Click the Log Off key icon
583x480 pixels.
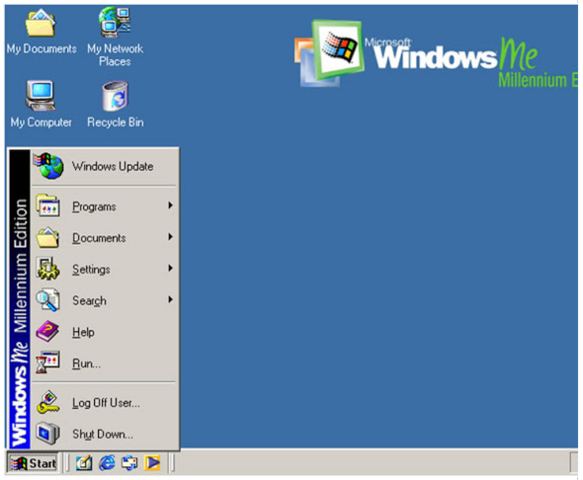point(48,402)
